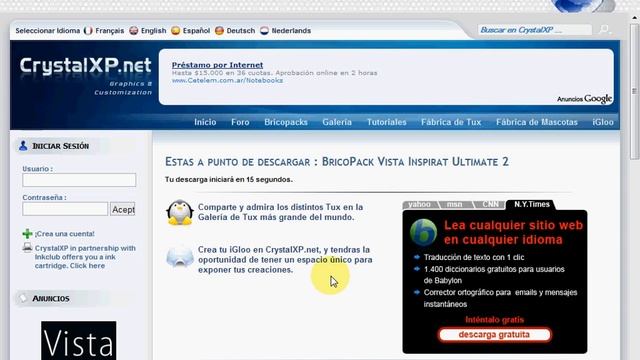The height and width of the screenshot is (360, 640).
Task: Click the scrollbar up arrow
Action: pyautogui.click(x=634, y=18)
